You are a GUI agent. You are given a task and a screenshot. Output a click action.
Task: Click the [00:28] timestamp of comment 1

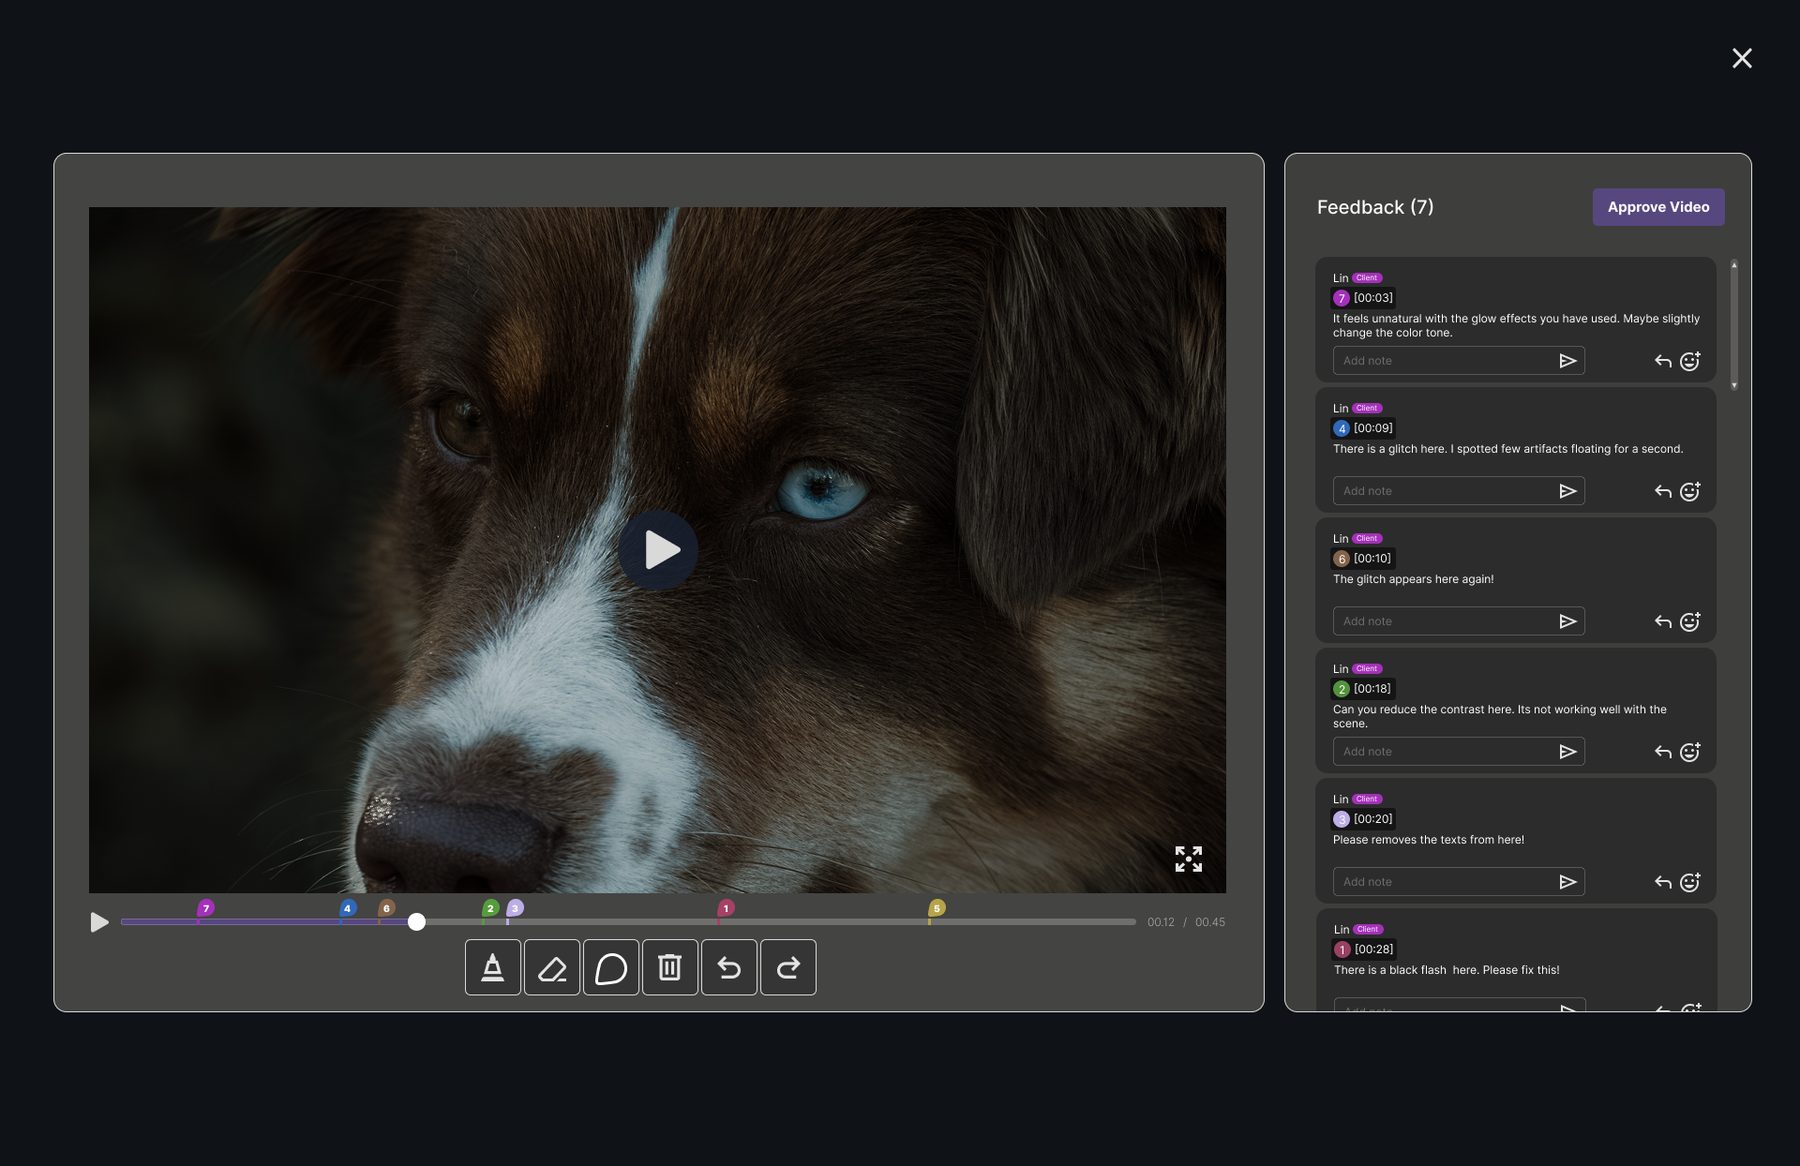click(x=1374, y=949)
